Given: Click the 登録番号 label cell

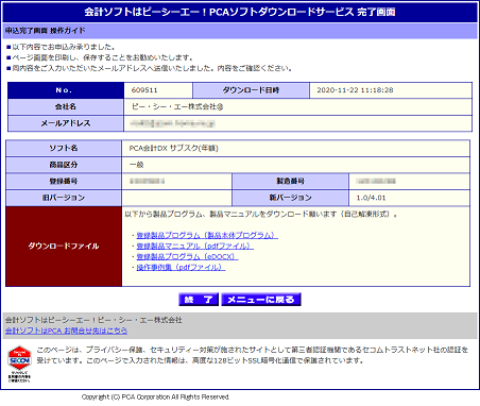Looking at the screenshot, I should (x=63, y=181).
